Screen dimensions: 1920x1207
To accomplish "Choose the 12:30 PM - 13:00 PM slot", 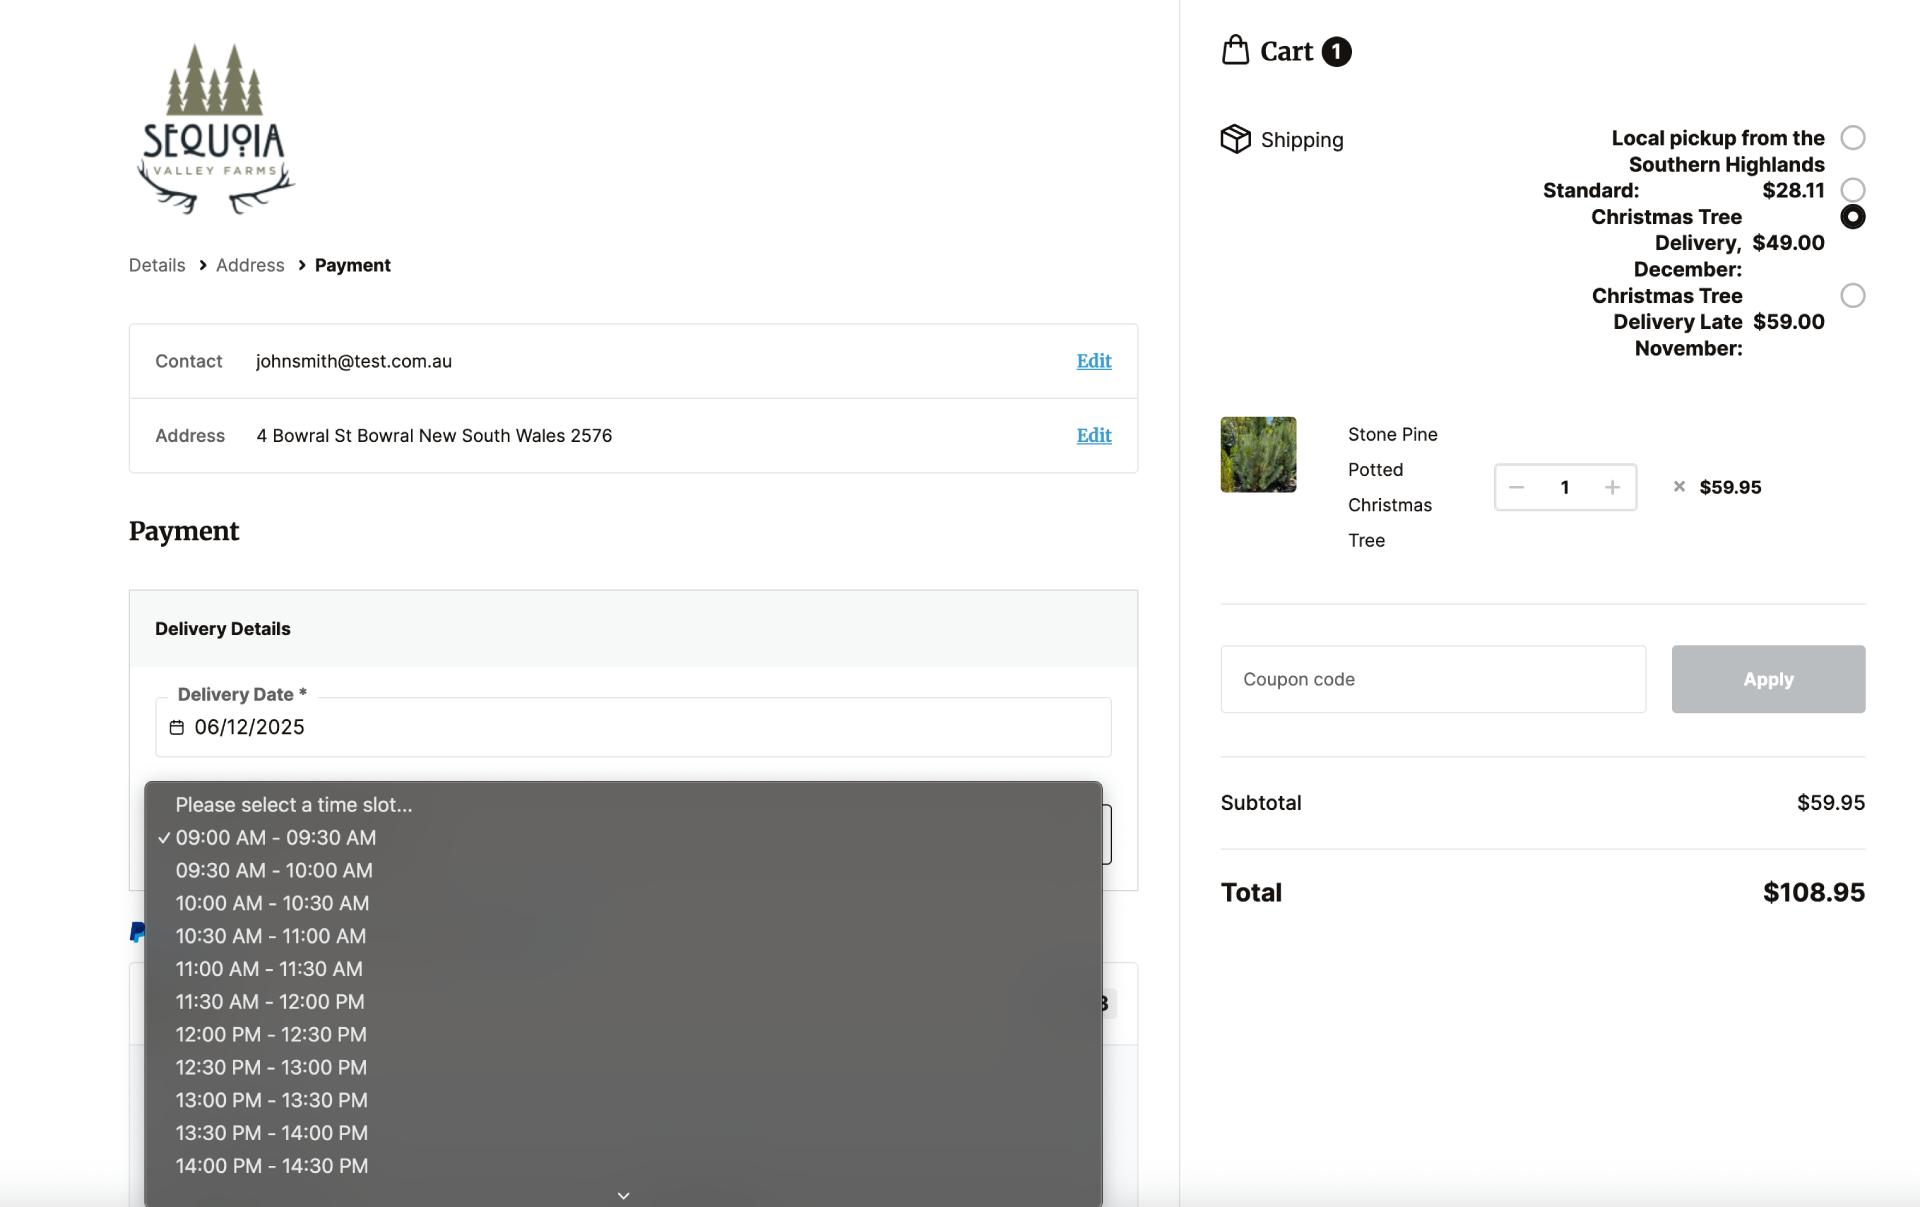I will coord(271,1068).
